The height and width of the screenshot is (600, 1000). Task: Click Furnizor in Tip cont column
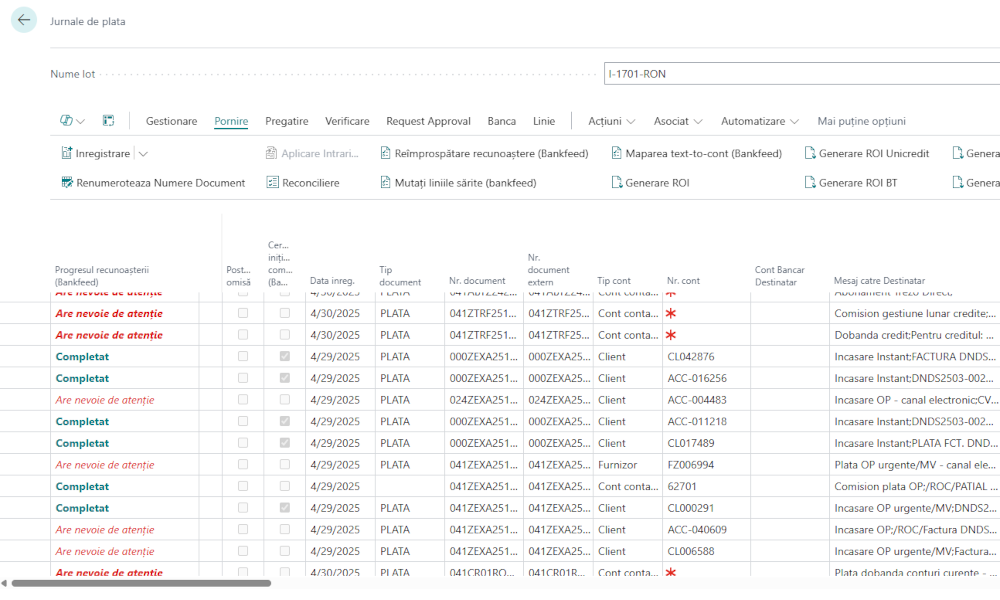point(617,465)
